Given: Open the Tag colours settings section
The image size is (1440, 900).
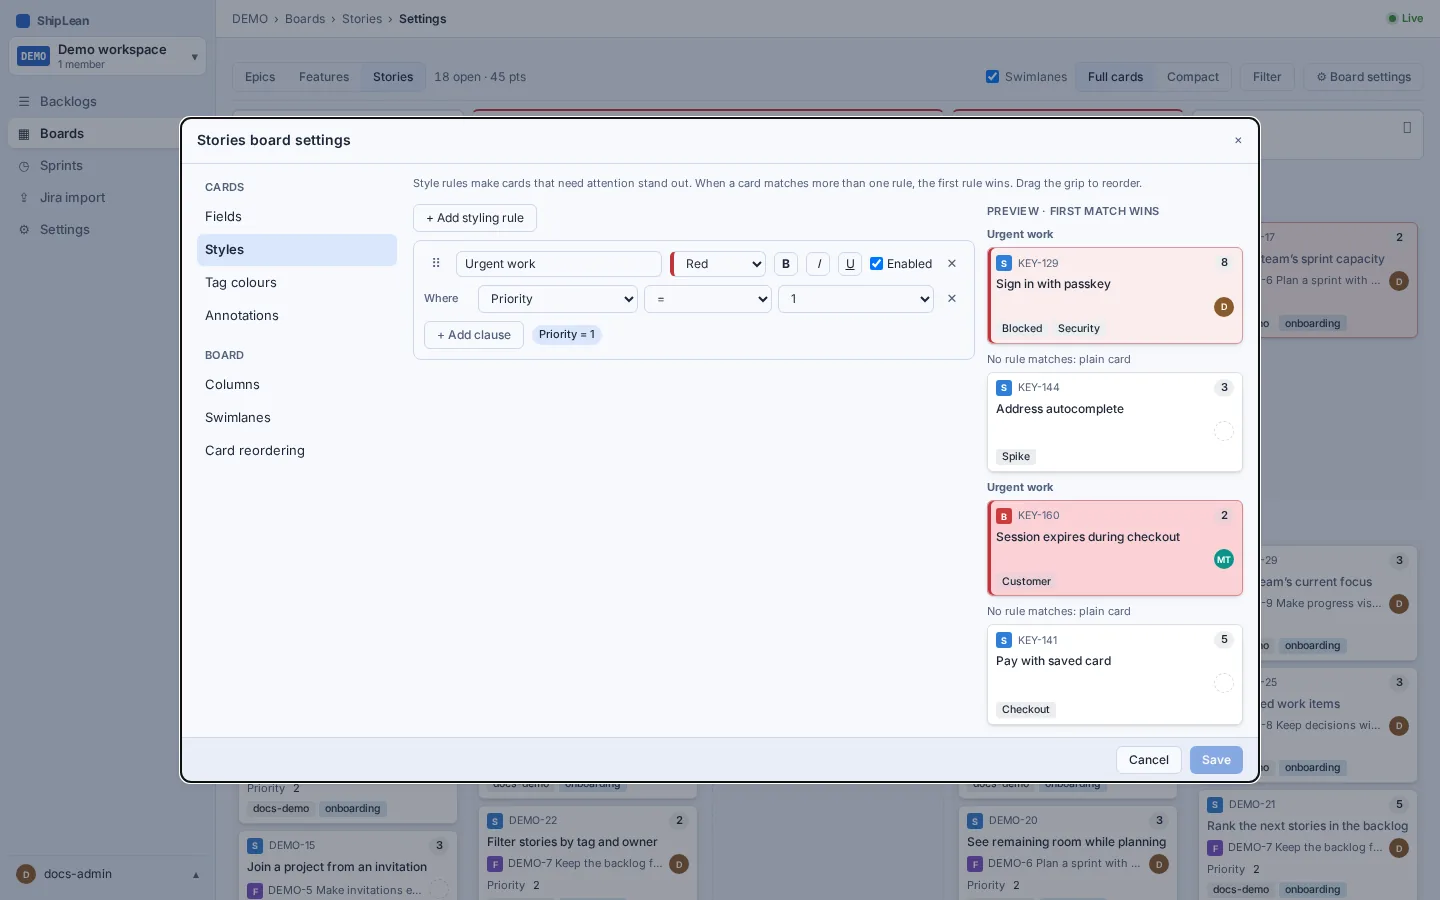Looking at the screenshot, I should click(297, 283).
